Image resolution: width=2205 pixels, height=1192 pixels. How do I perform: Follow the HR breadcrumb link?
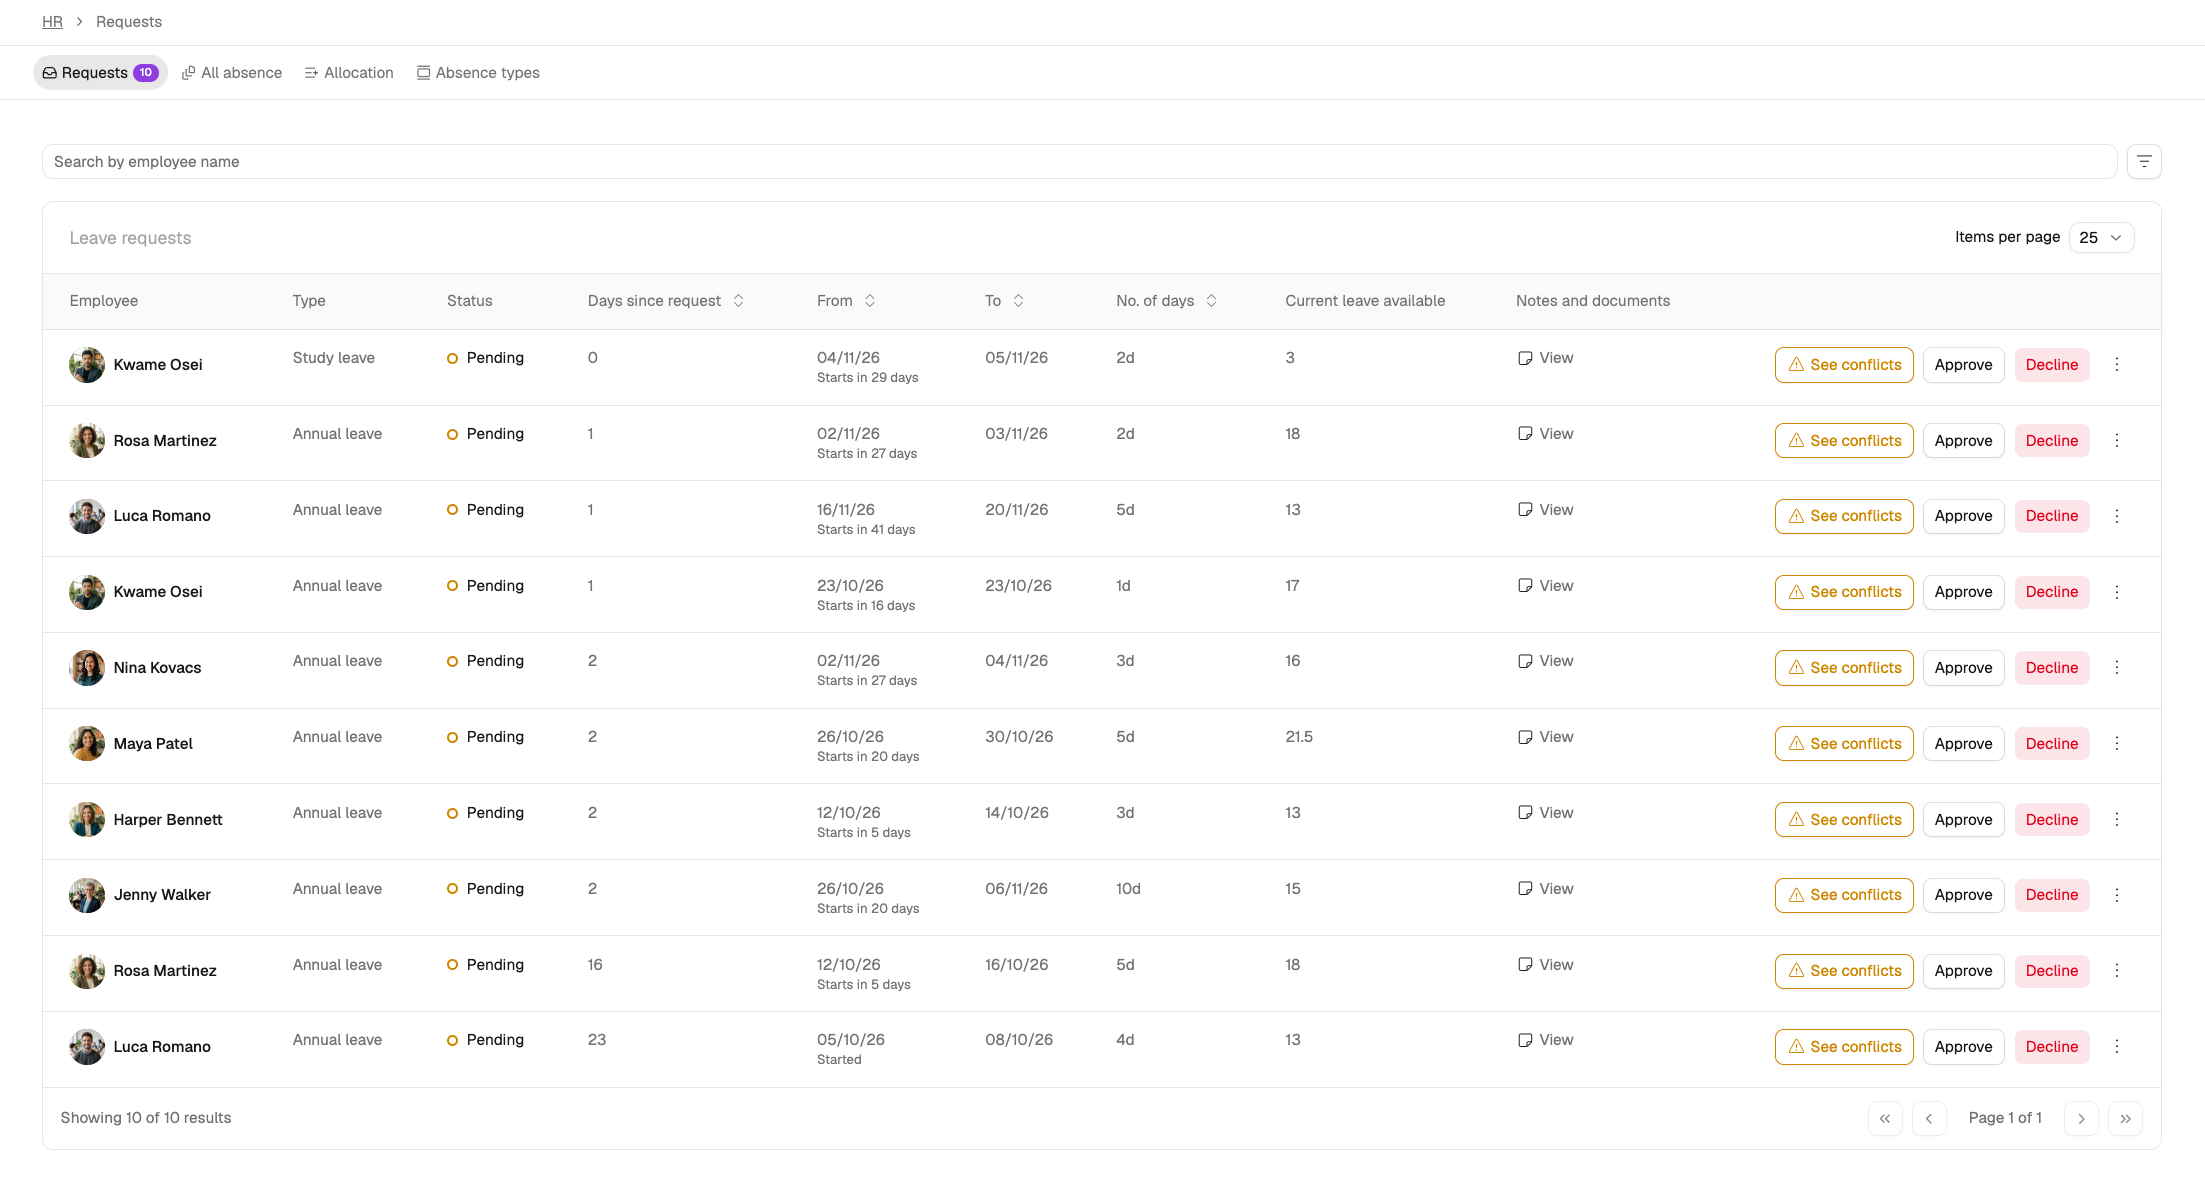click(x=52, y=22)
